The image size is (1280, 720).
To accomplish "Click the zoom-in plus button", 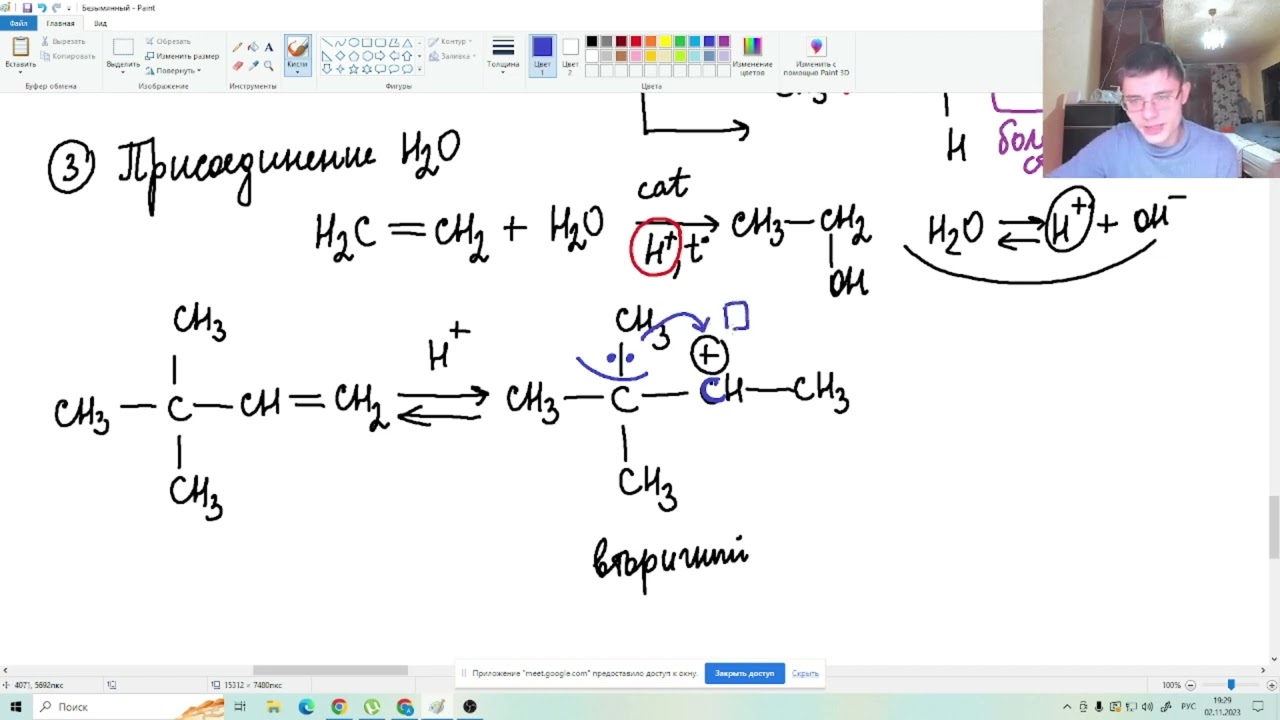I will point(1270,685).
